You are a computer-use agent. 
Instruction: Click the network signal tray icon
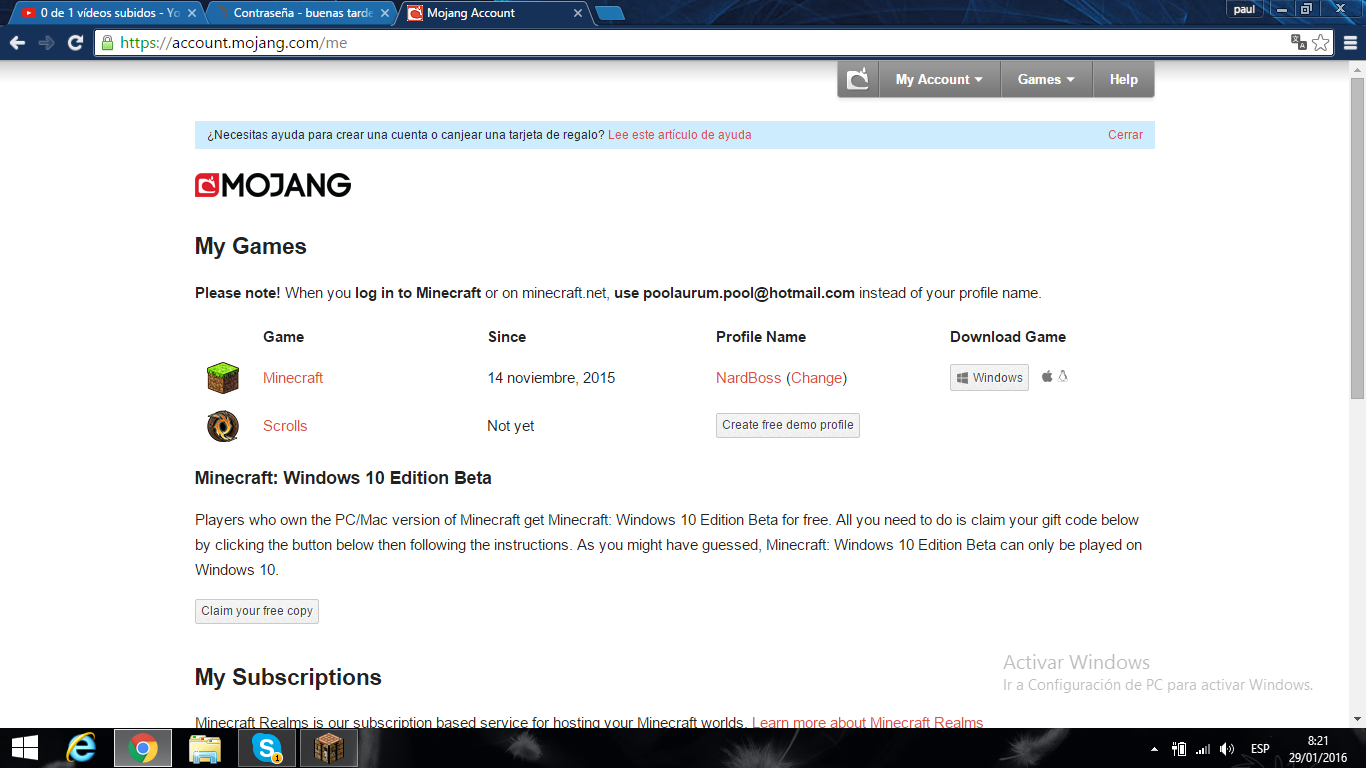coord(1203,749)
